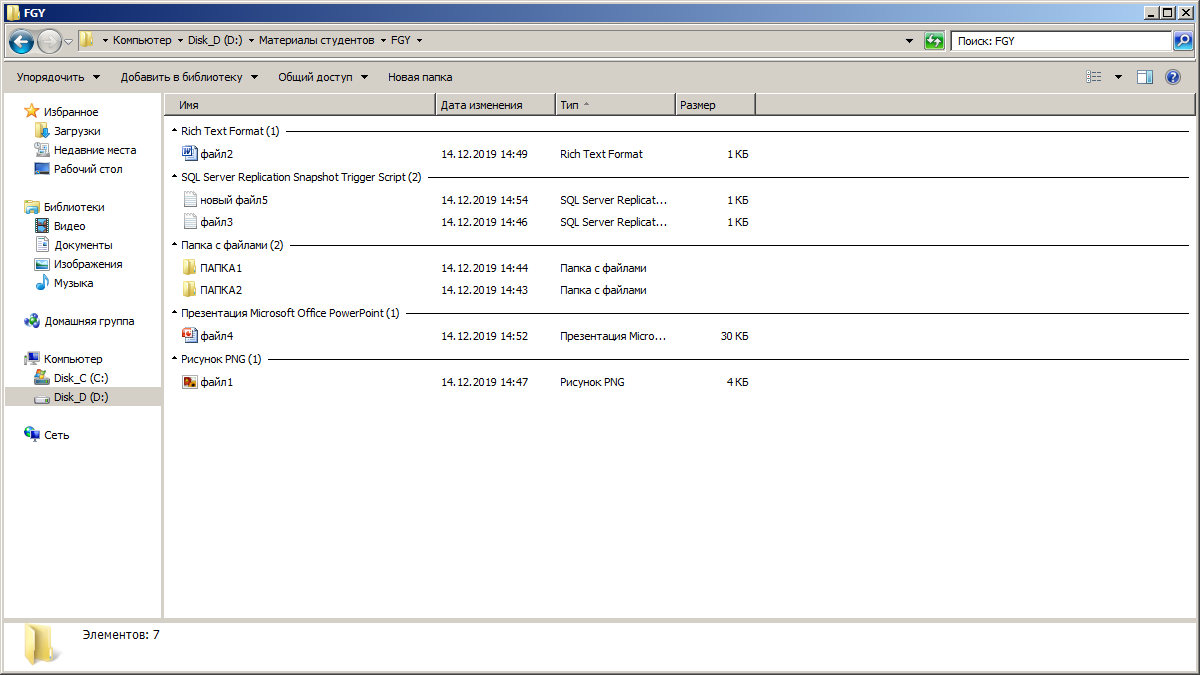
Task: Open Рабочий стол in the sidebar
Action: pos(88,169)
